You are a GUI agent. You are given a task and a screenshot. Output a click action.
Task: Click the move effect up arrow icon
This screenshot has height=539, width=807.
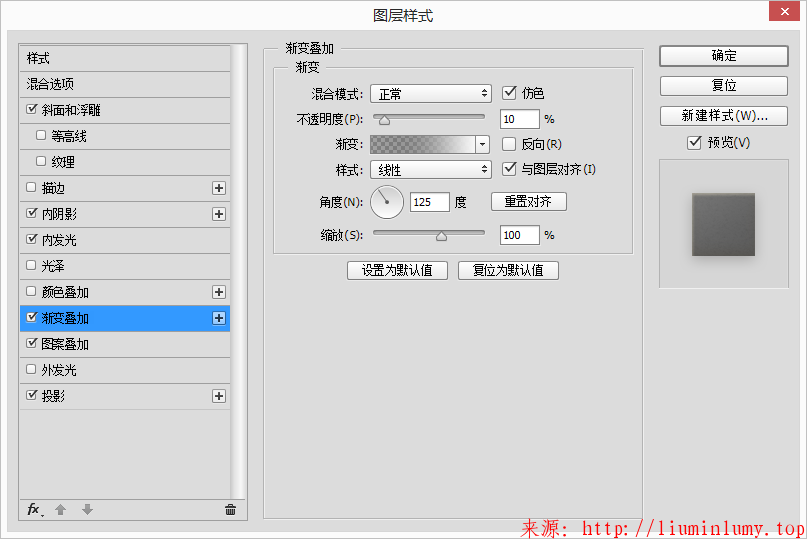(x=60, y=510)
